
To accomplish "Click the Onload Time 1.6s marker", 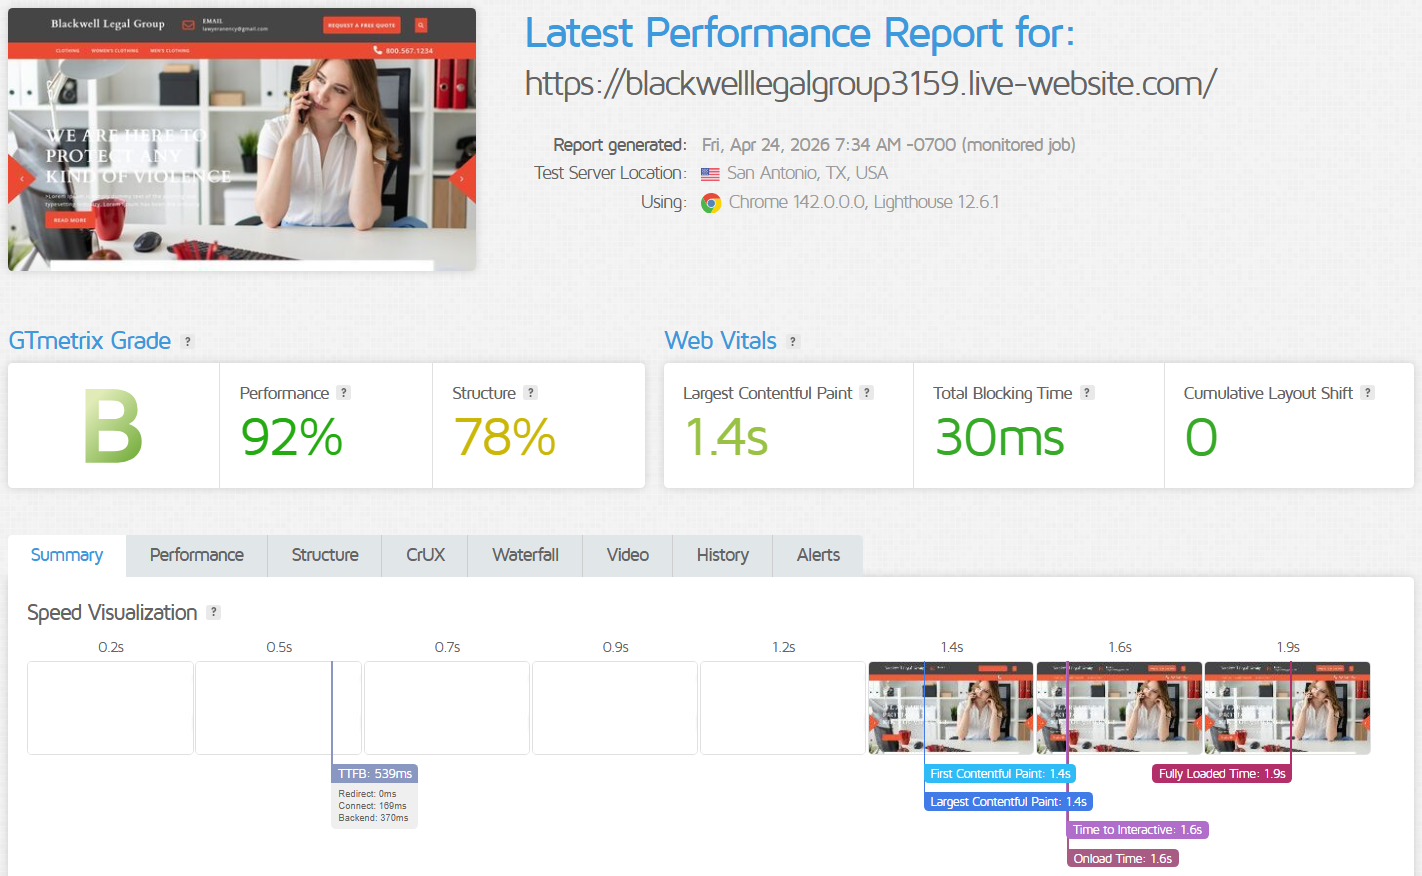I will [x=1123, y=859].
